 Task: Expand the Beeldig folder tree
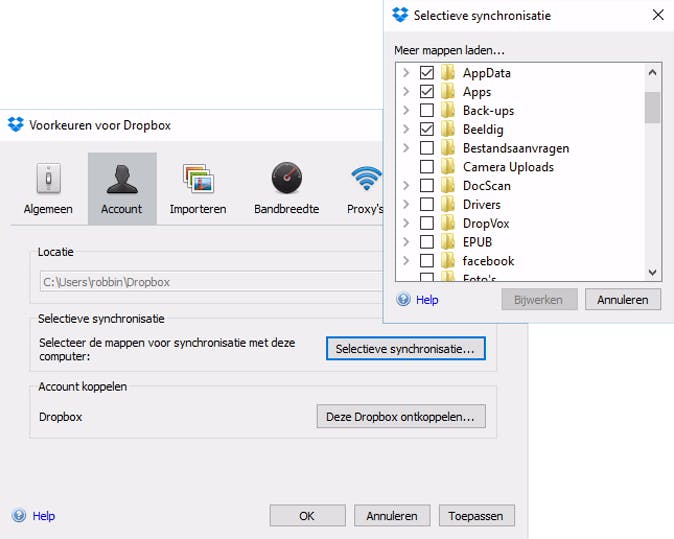(x=406, y=129)
